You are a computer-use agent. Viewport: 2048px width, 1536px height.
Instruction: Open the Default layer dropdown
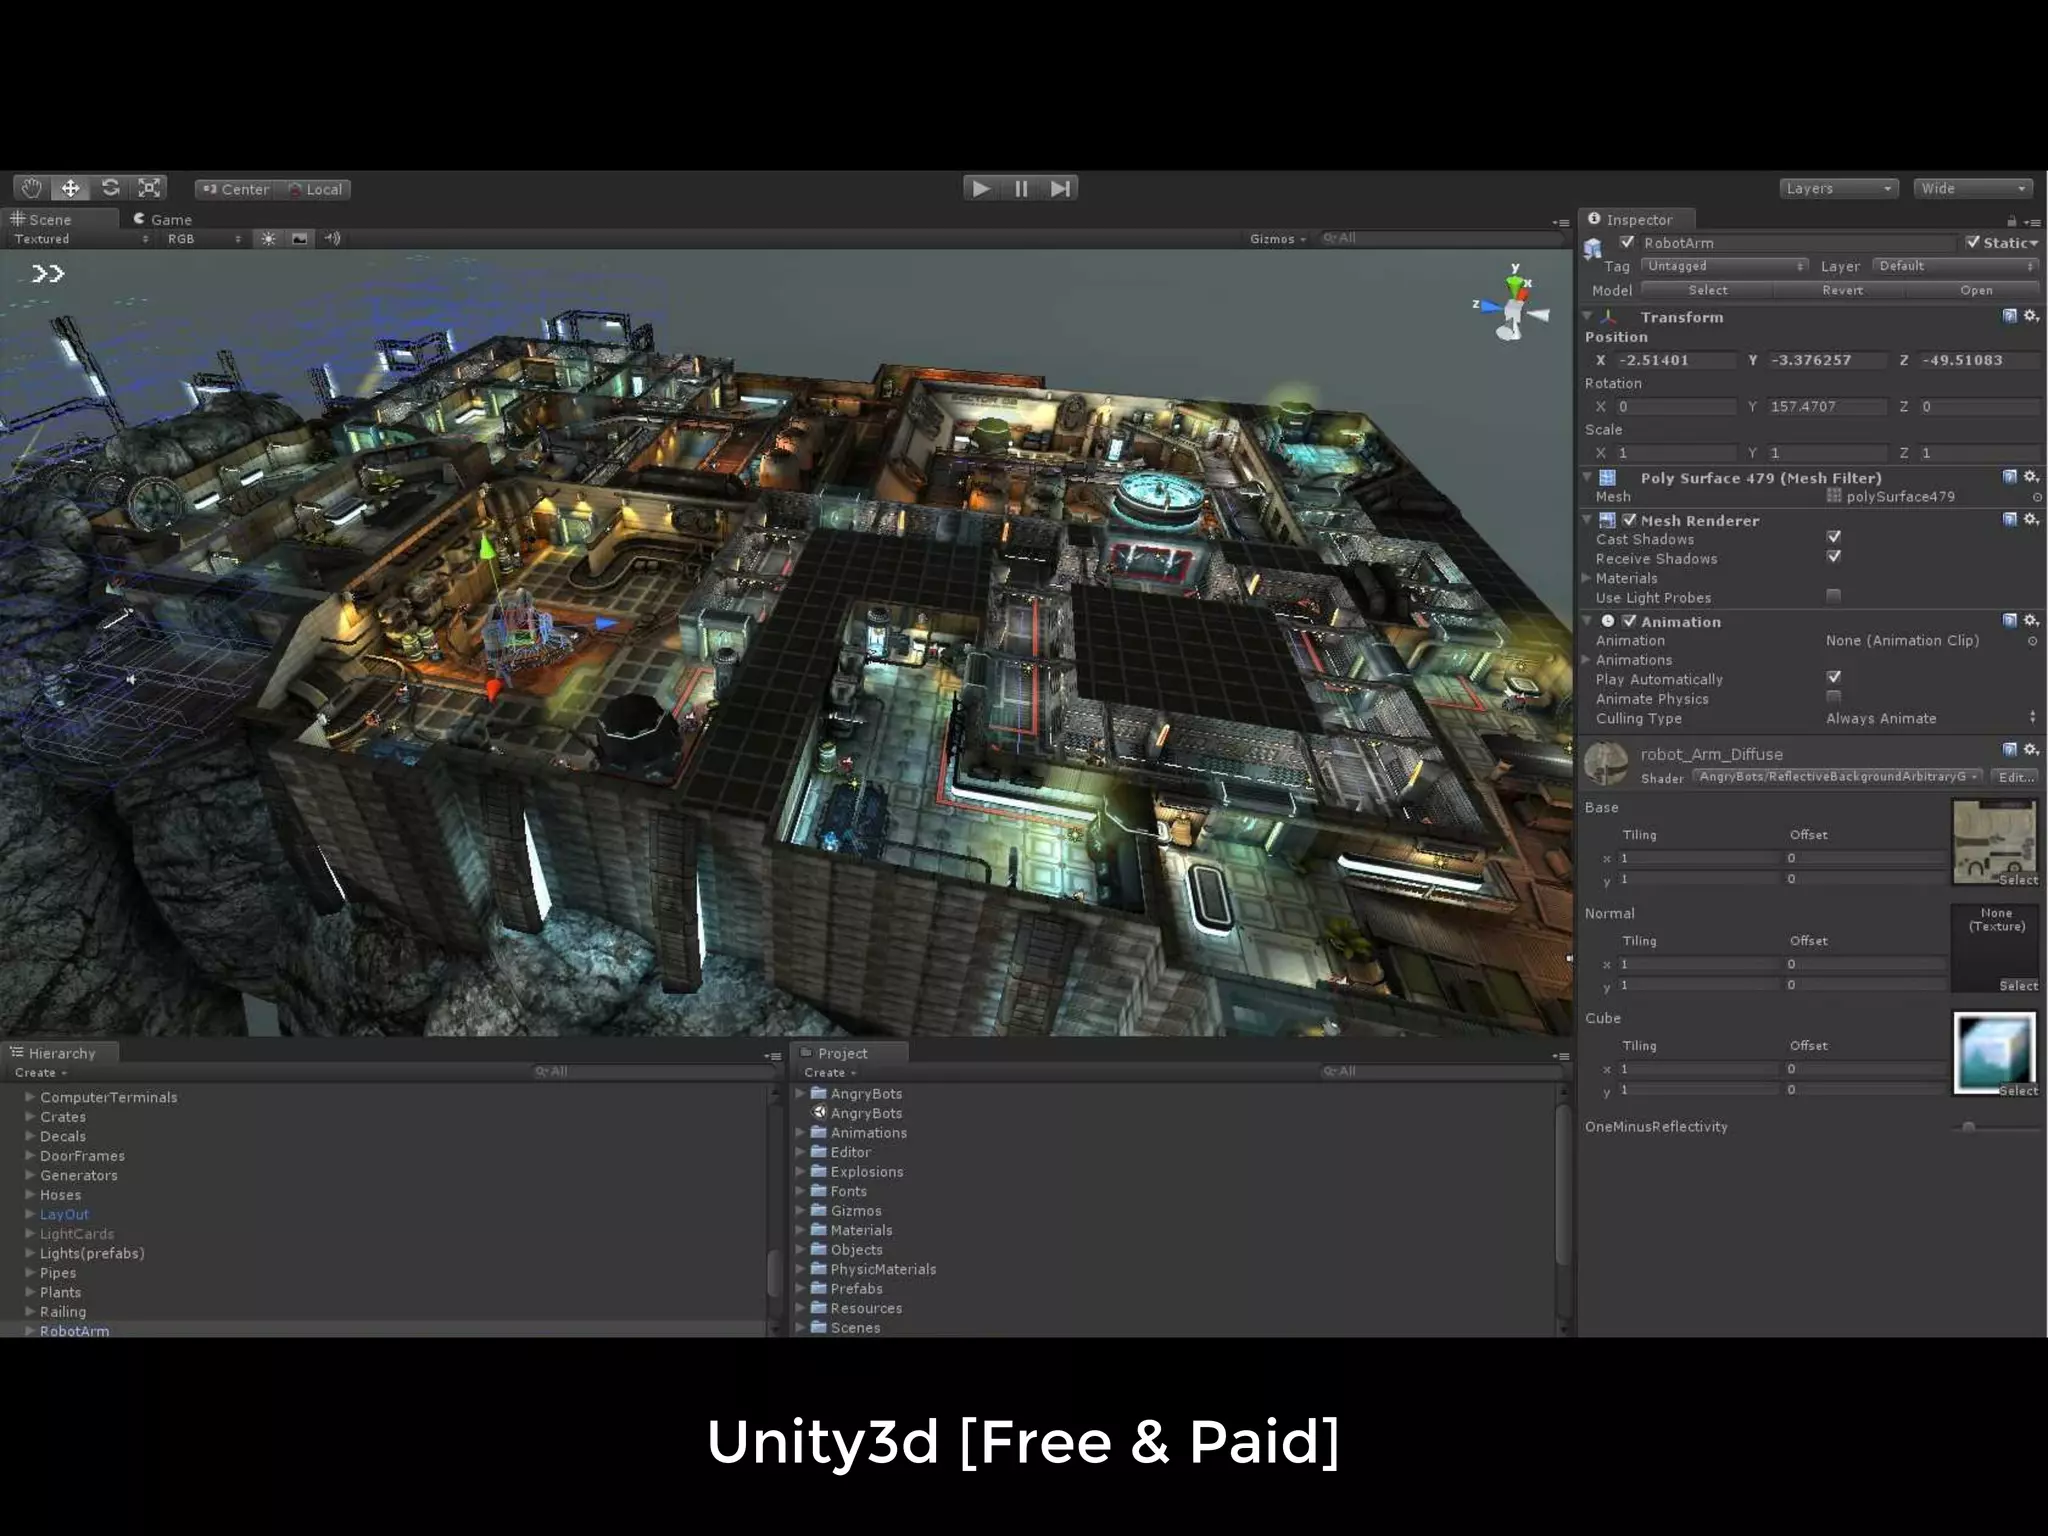coord(1955,266)
